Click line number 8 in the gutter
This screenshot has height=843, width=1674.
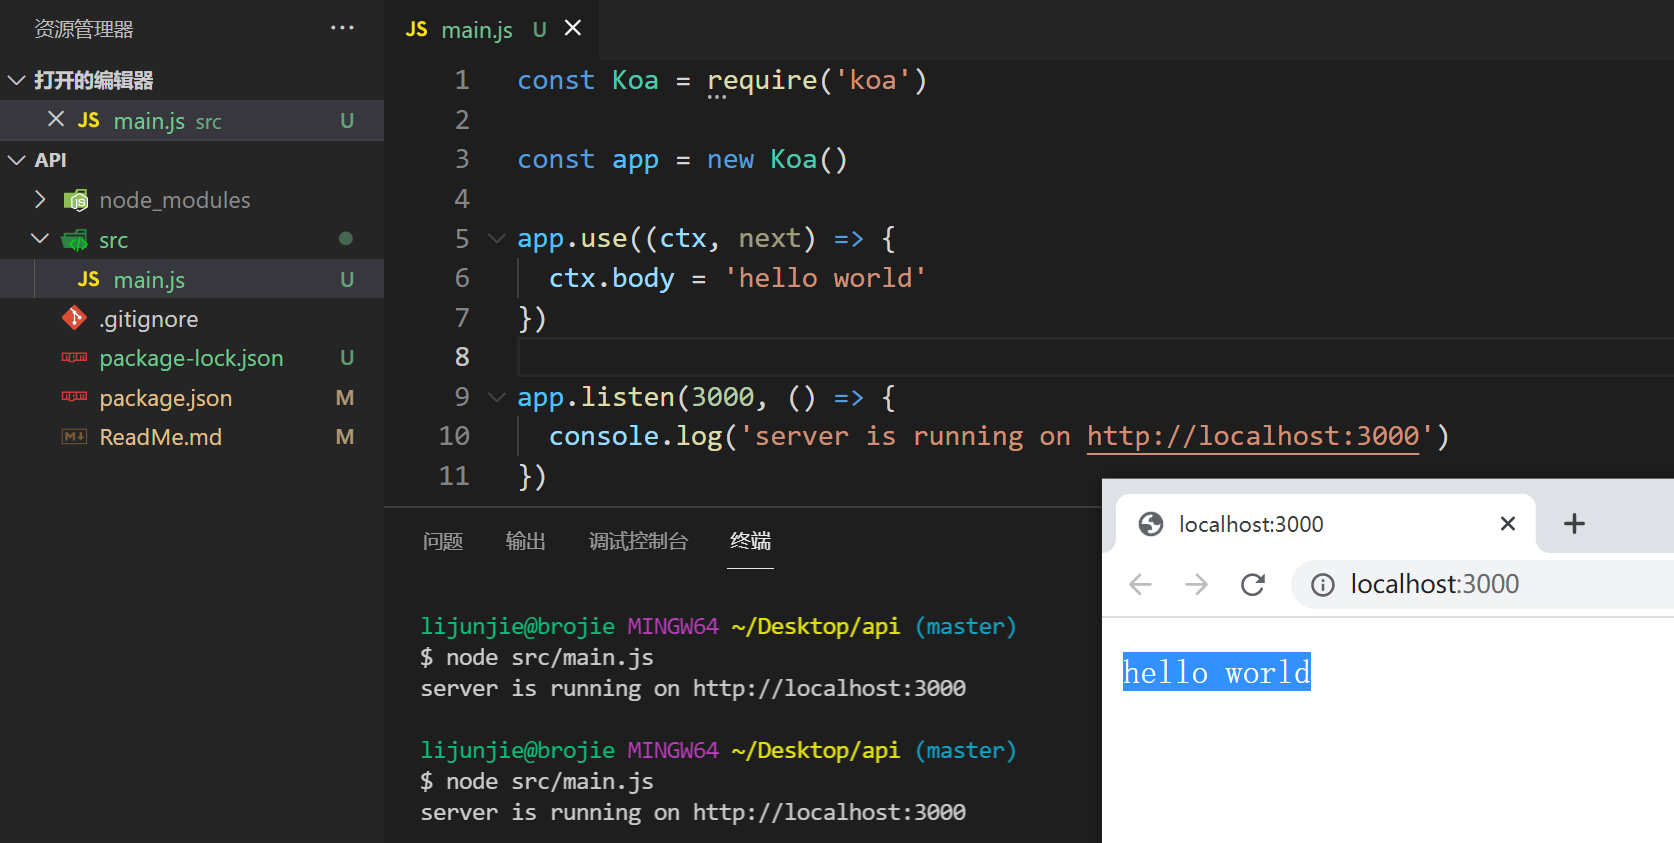click(x=462, y=357)
